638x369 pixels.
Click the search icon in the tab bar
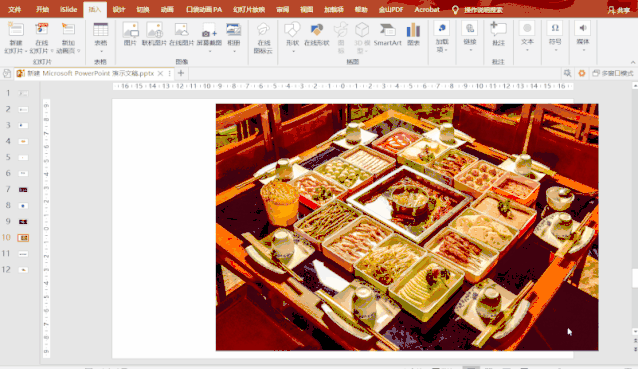[x=567, y=73]
